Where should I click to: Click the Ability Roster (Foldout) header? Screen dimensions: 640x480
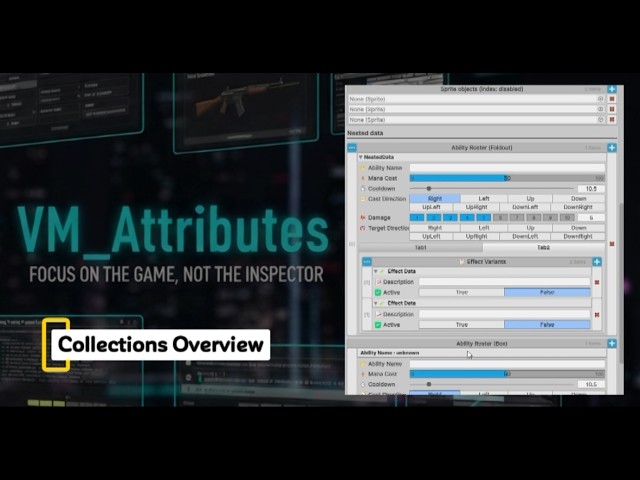click(x=482, y=147)
